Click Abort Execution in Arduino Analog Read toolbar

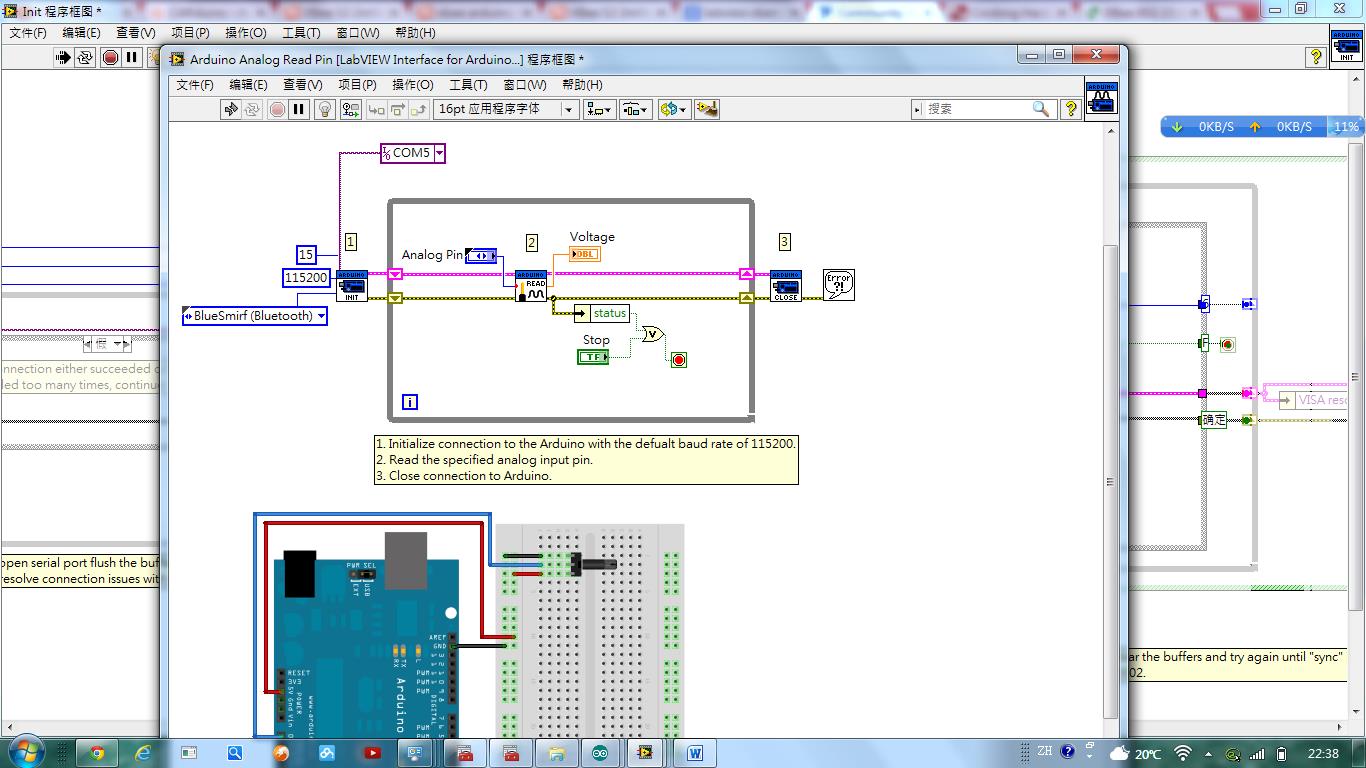coord(277,109)
